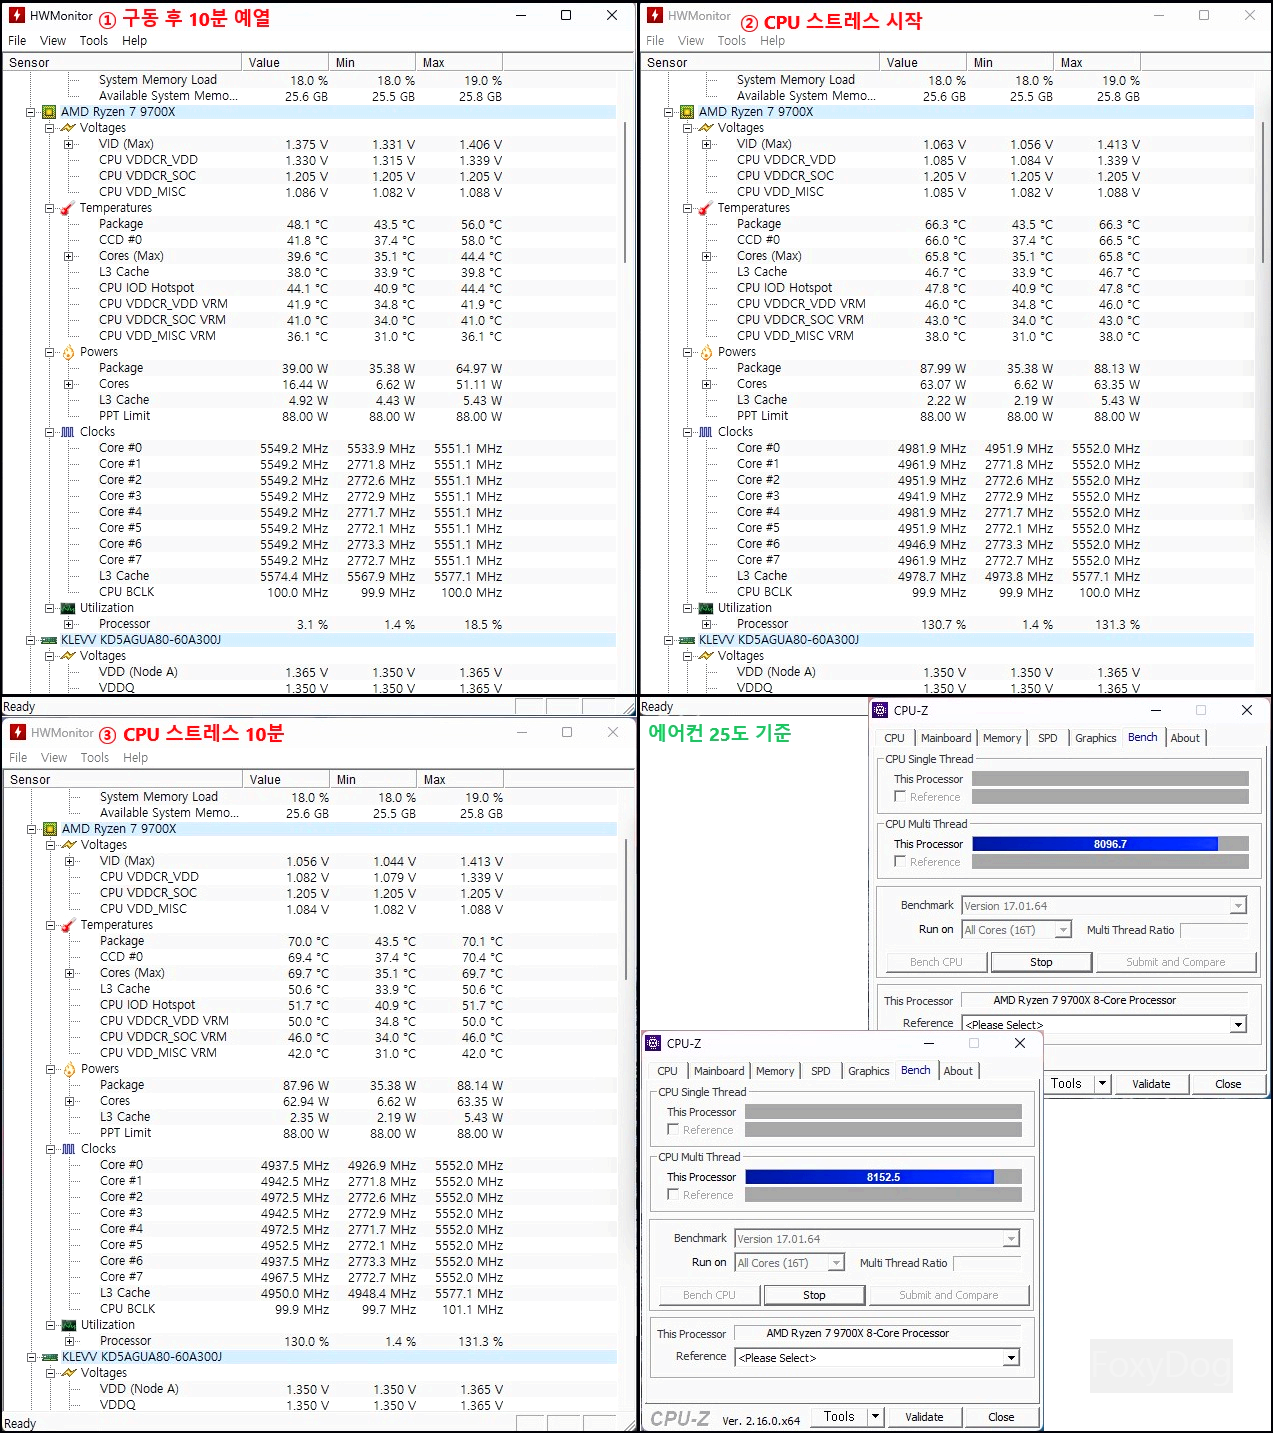Screen dimensions: 1273x1433
Task: Tick Multi Thread Reference checkbox in CPU-Z 8096.7 window
Action: [x=900, y=861]
